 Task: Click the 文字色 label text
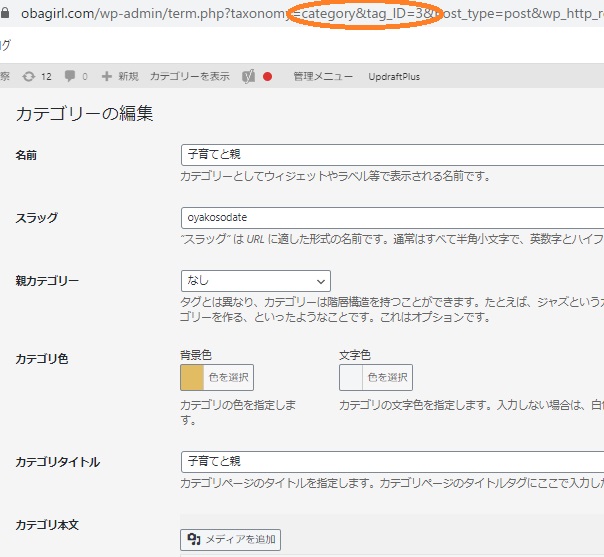click(x=355, y=355)
